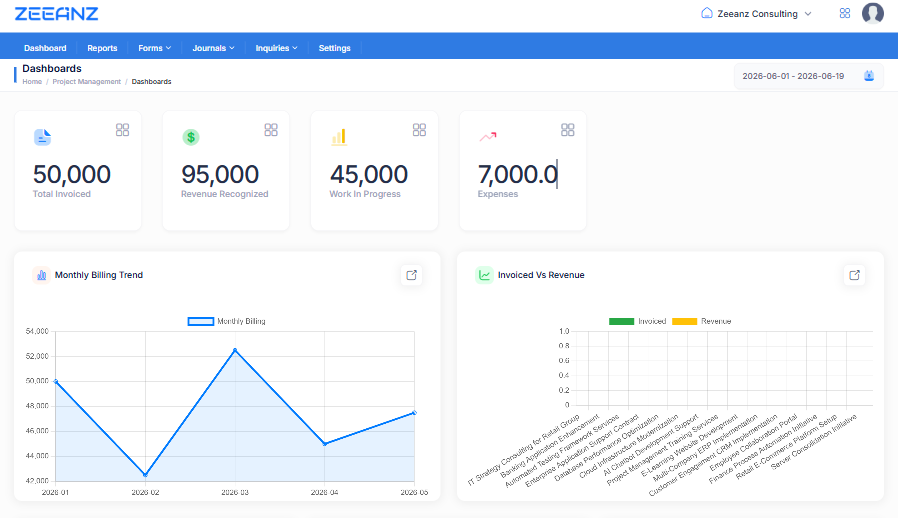The width and height of the screenshot is (898, 518).
Task: Click the date range input field
Action: (x=808, y=76)
